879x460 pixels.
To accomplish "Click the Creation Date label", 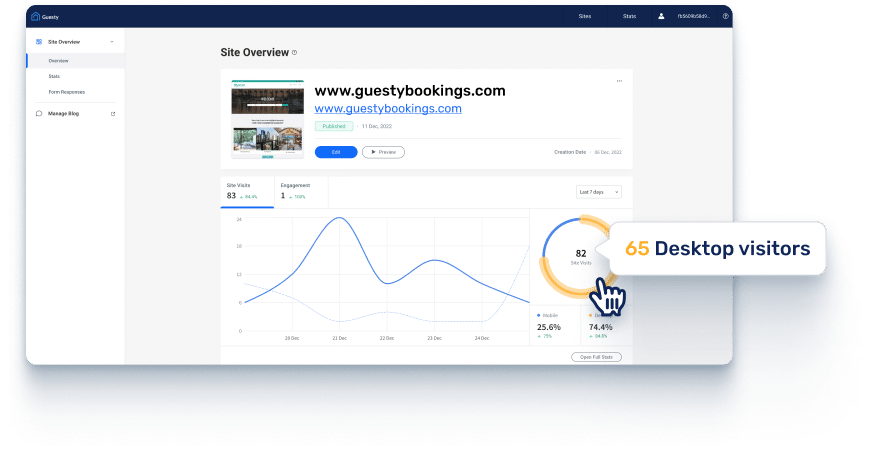I will 570,152.
